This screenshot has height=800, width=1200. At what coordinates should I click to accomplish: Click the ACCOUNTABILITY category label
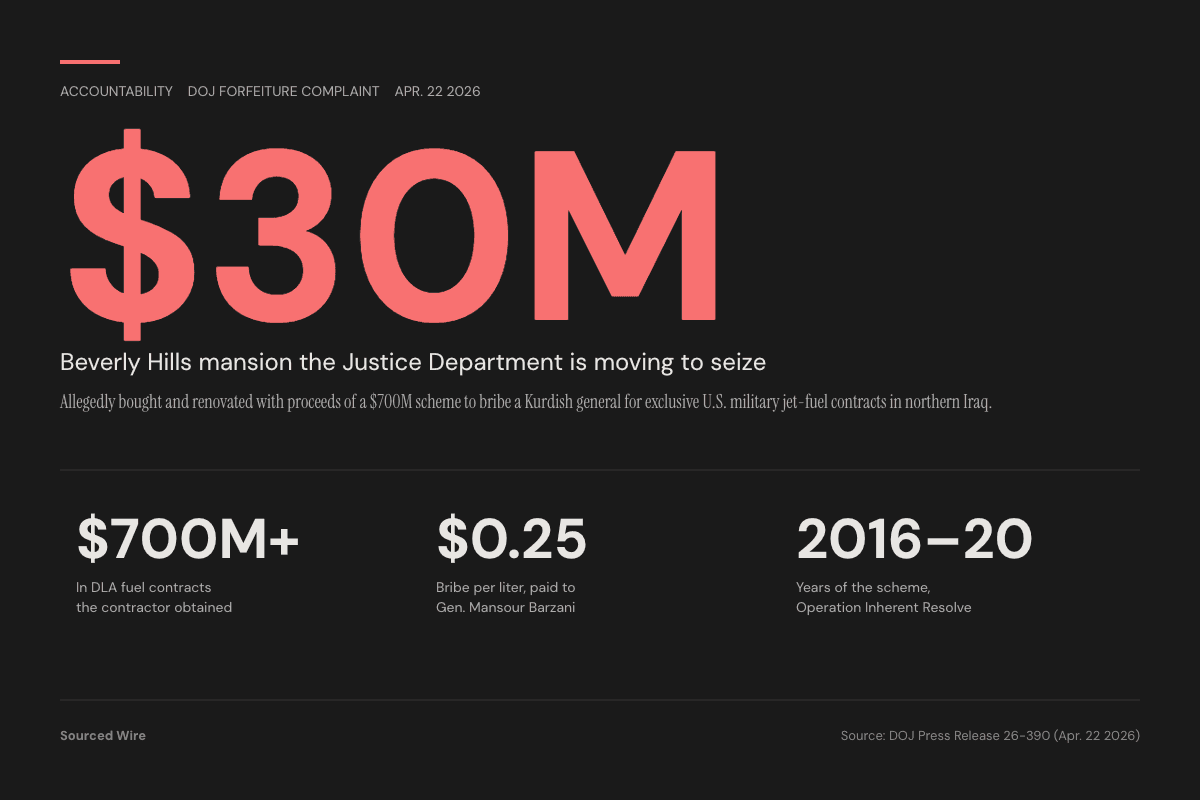click(x=116, y=91)
